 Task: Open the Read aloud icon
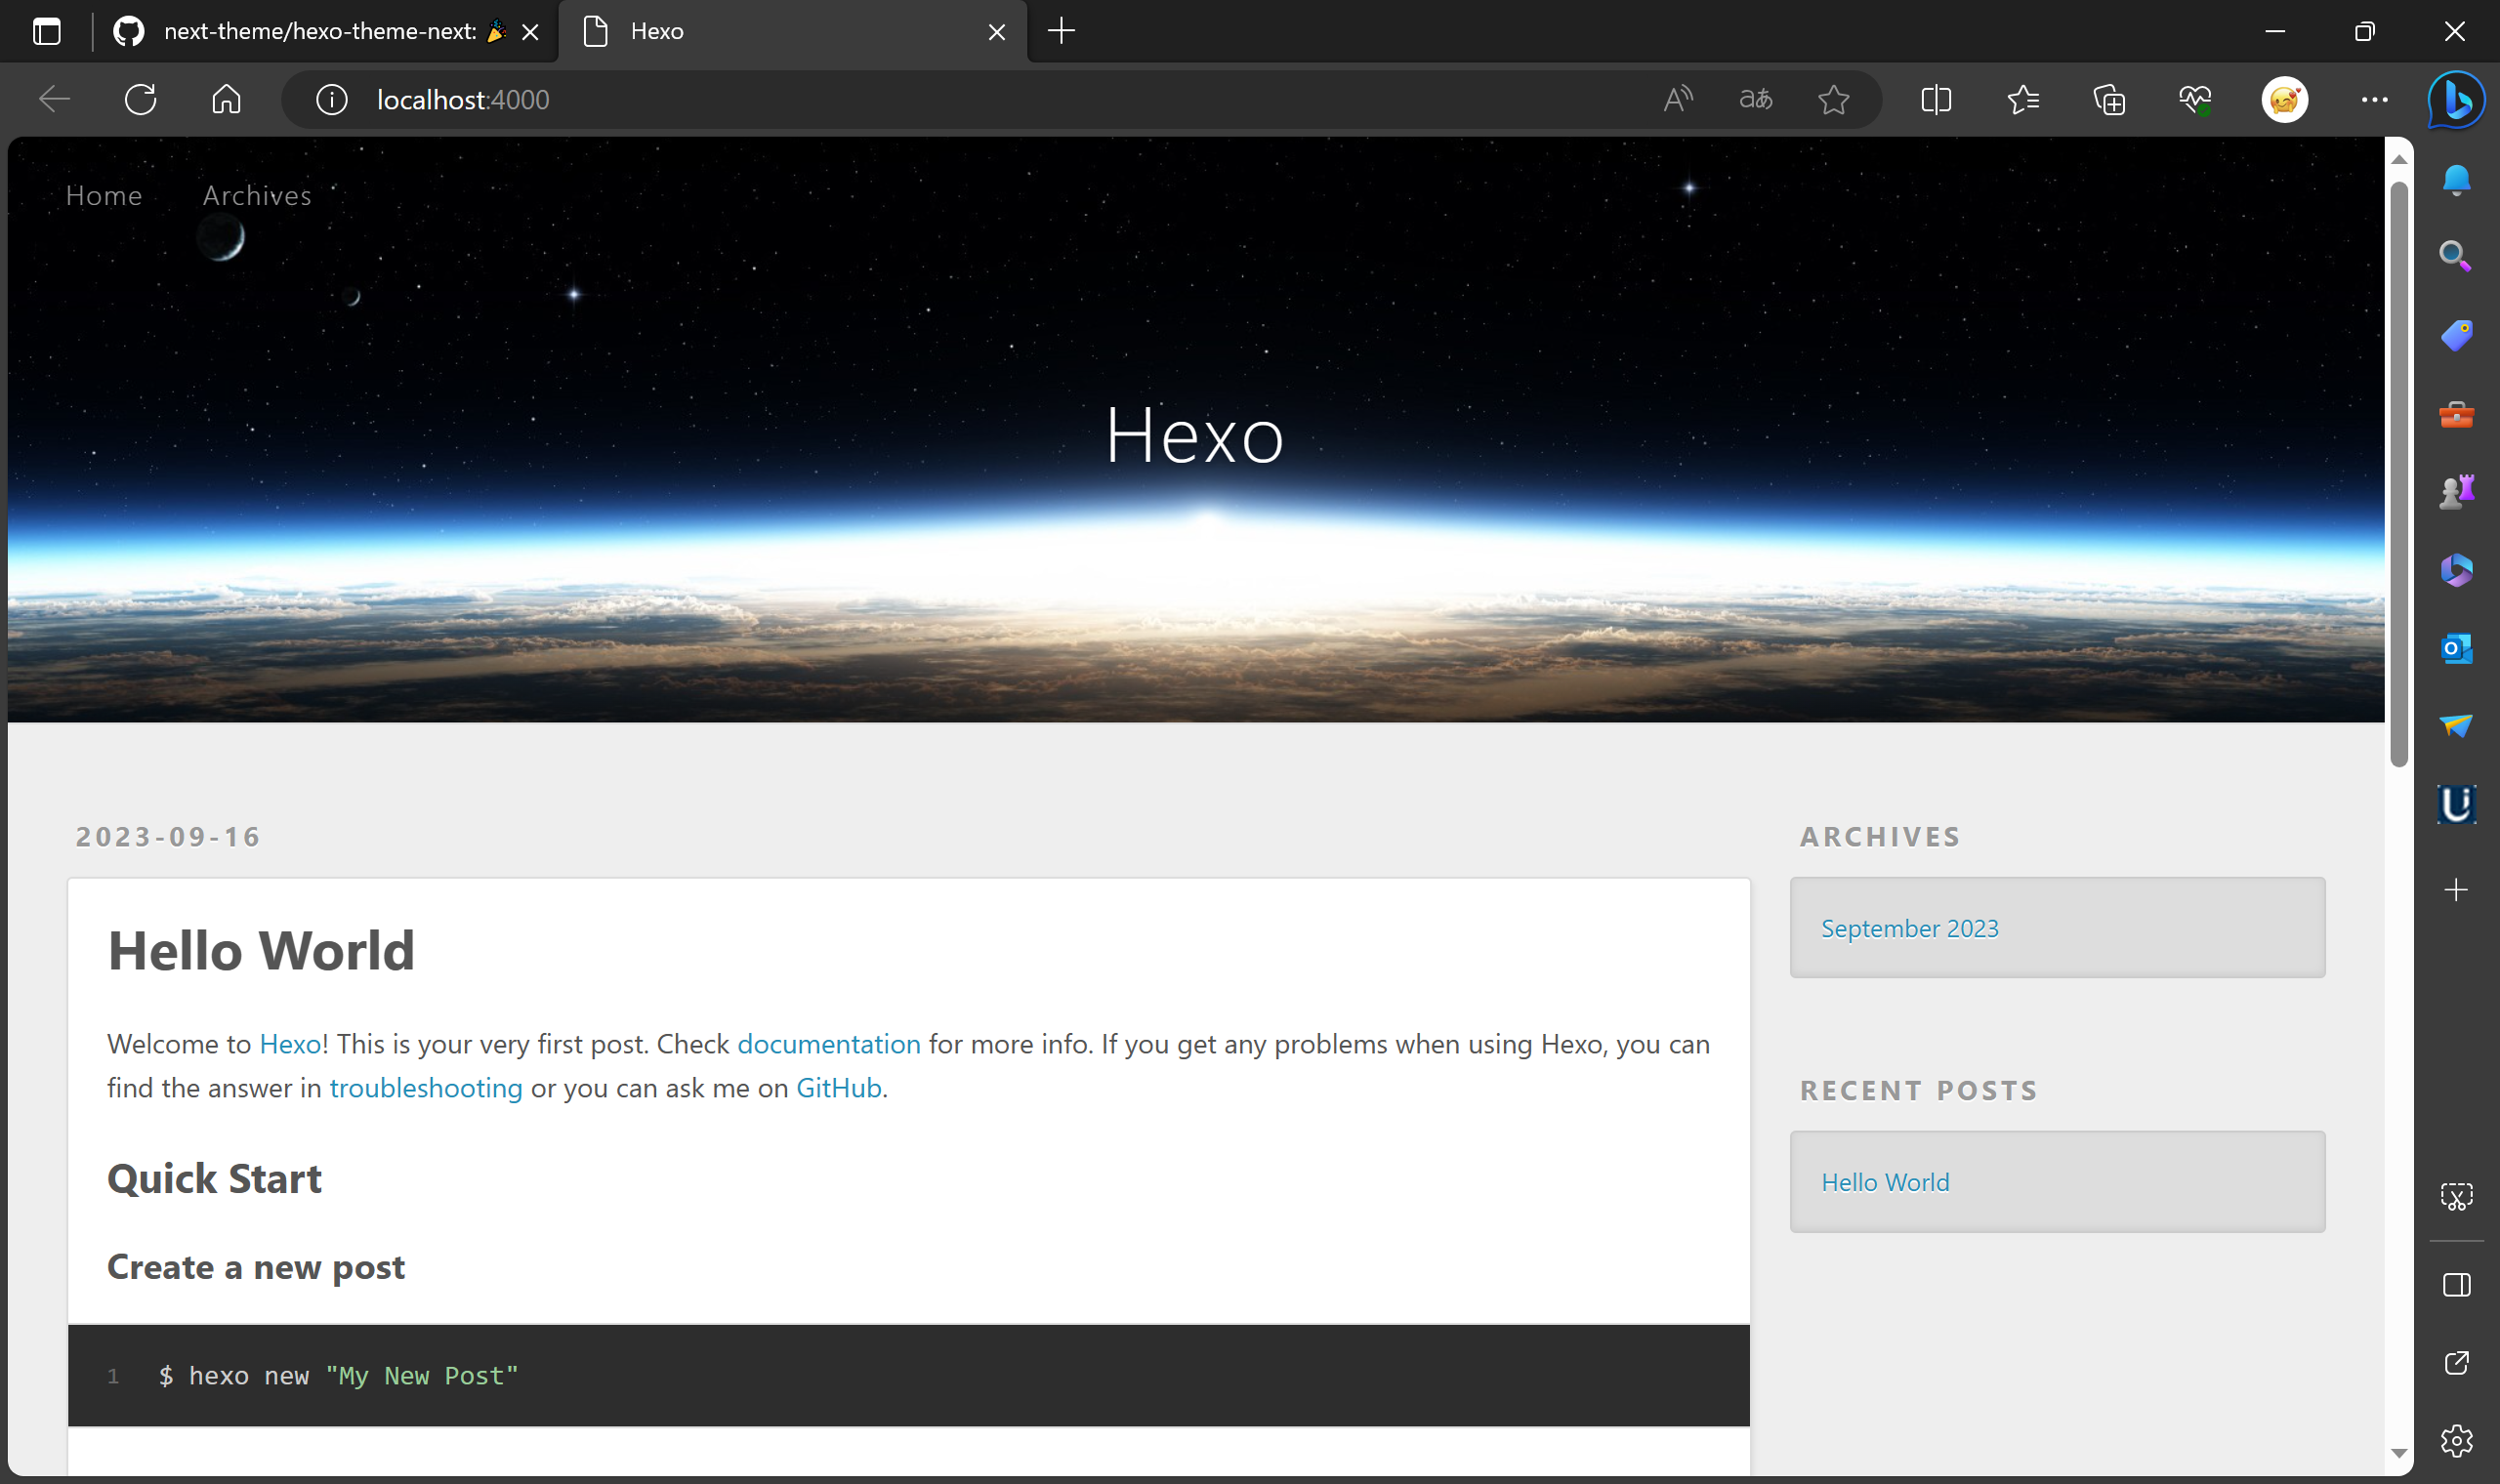pos(1677,99)
